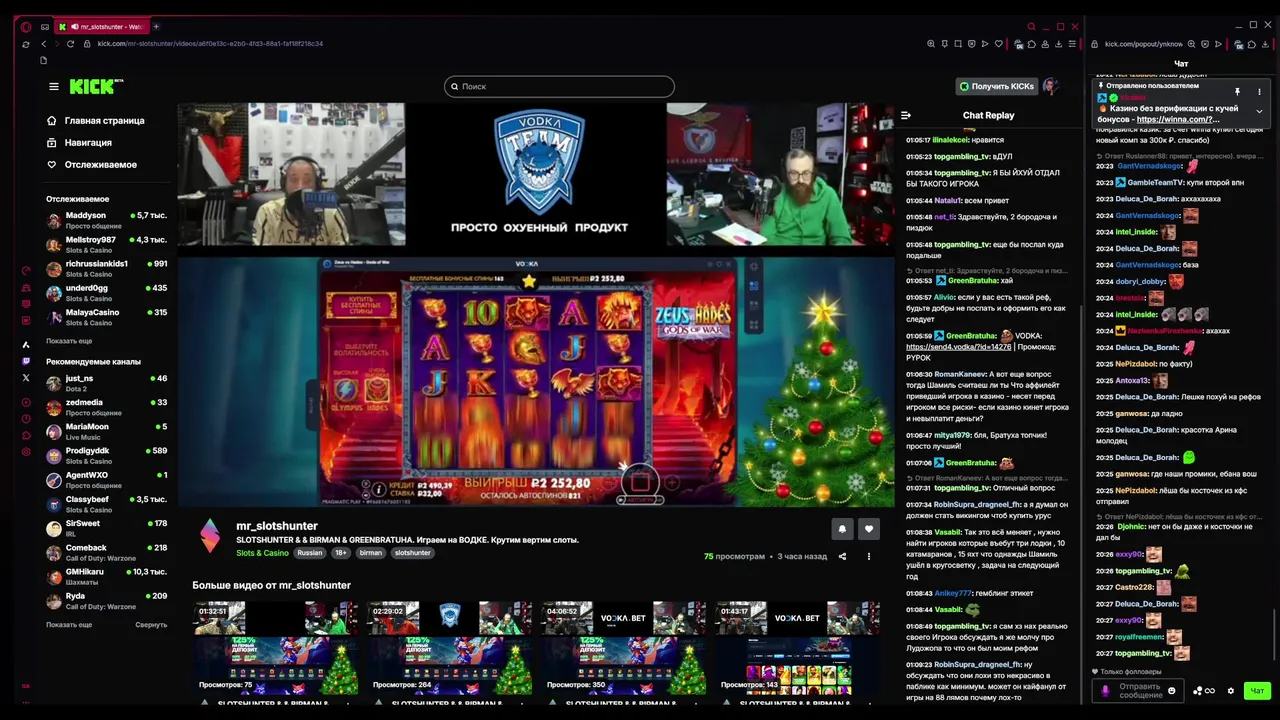
Task: Open Отслеживаемое in sidebar
Action: 91,164
